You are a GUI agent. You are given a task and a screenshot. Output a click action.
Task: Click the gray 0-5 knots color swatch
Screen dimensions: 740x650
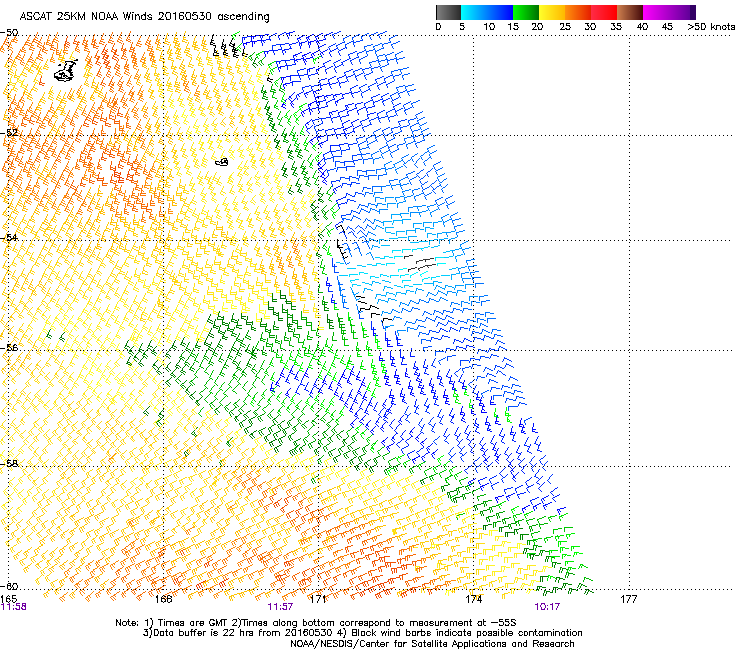pyautogui.click(x=448, y=12)
